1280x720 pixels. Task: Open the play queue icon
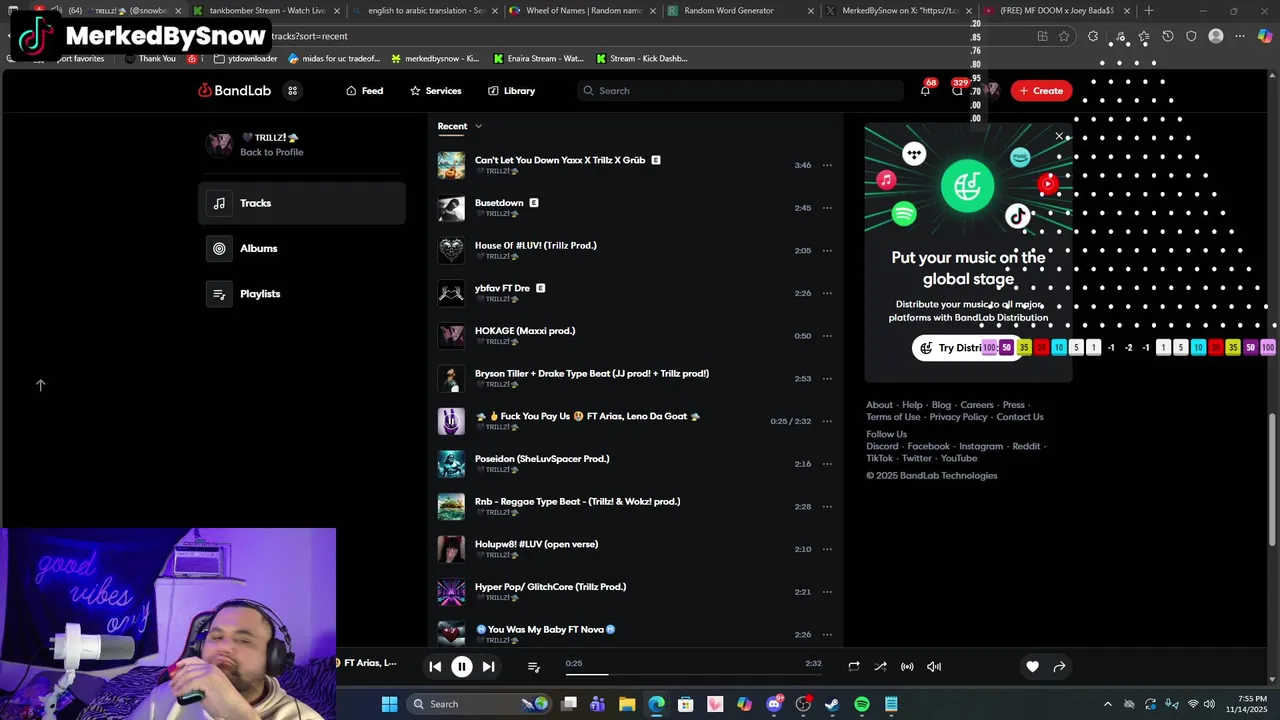pyautogui.click(x=533, y=667)
